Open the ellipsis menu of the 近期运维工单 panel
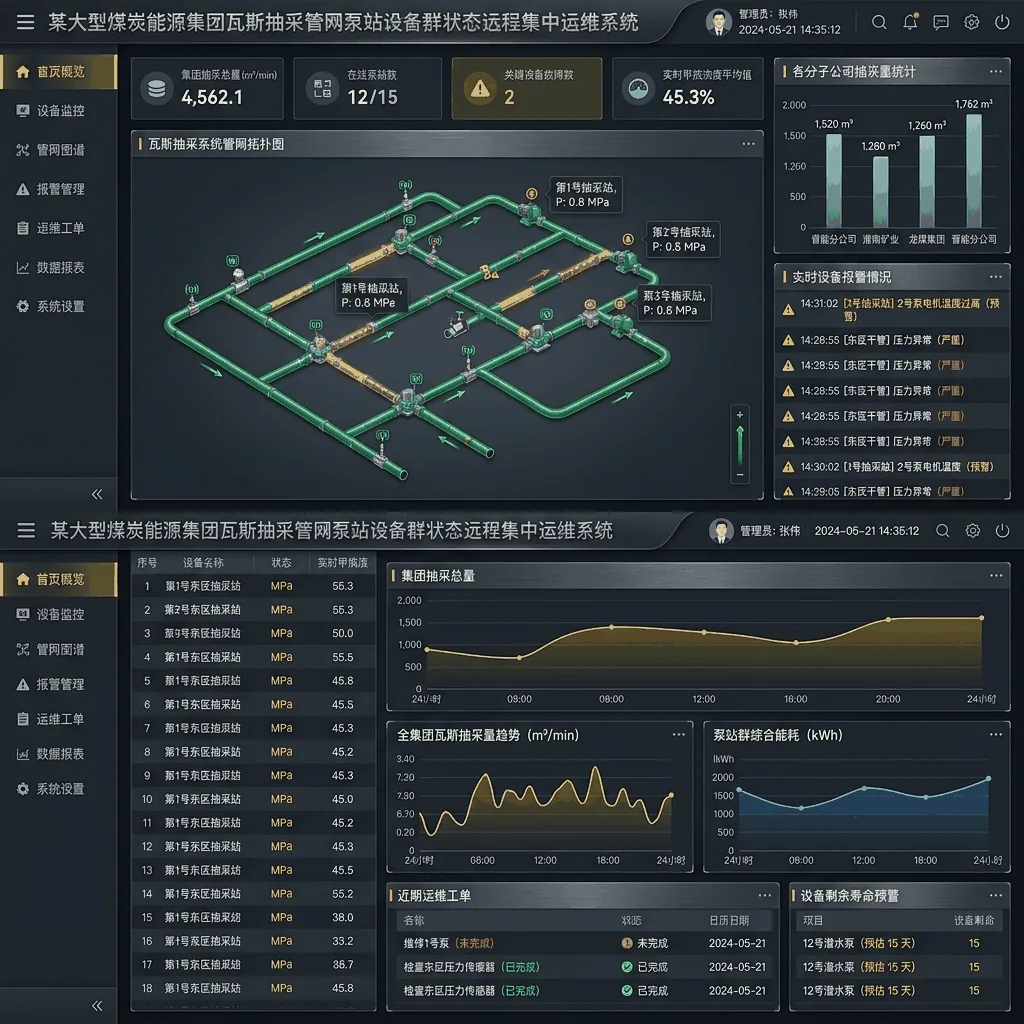The width and height of the screenshot is (1024, 1024). (x=765, y=895)
